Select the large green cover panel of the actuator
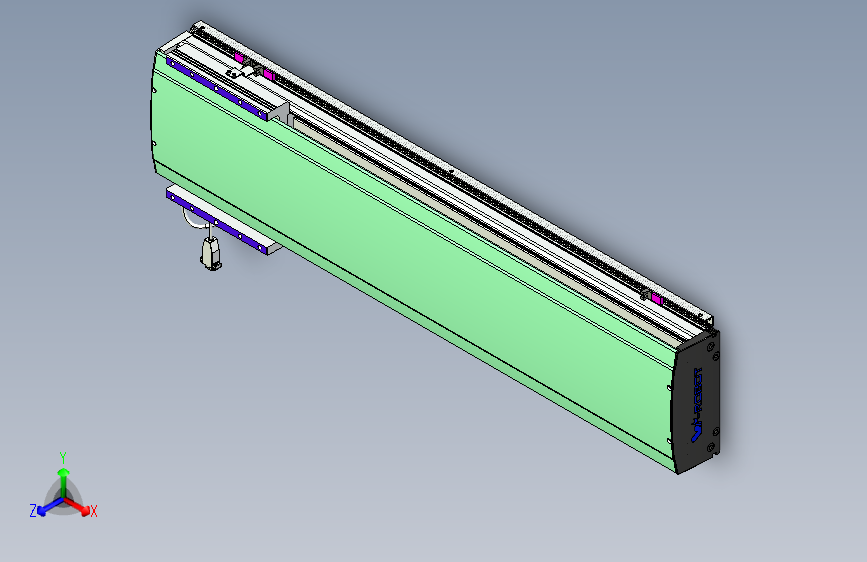 412,261
